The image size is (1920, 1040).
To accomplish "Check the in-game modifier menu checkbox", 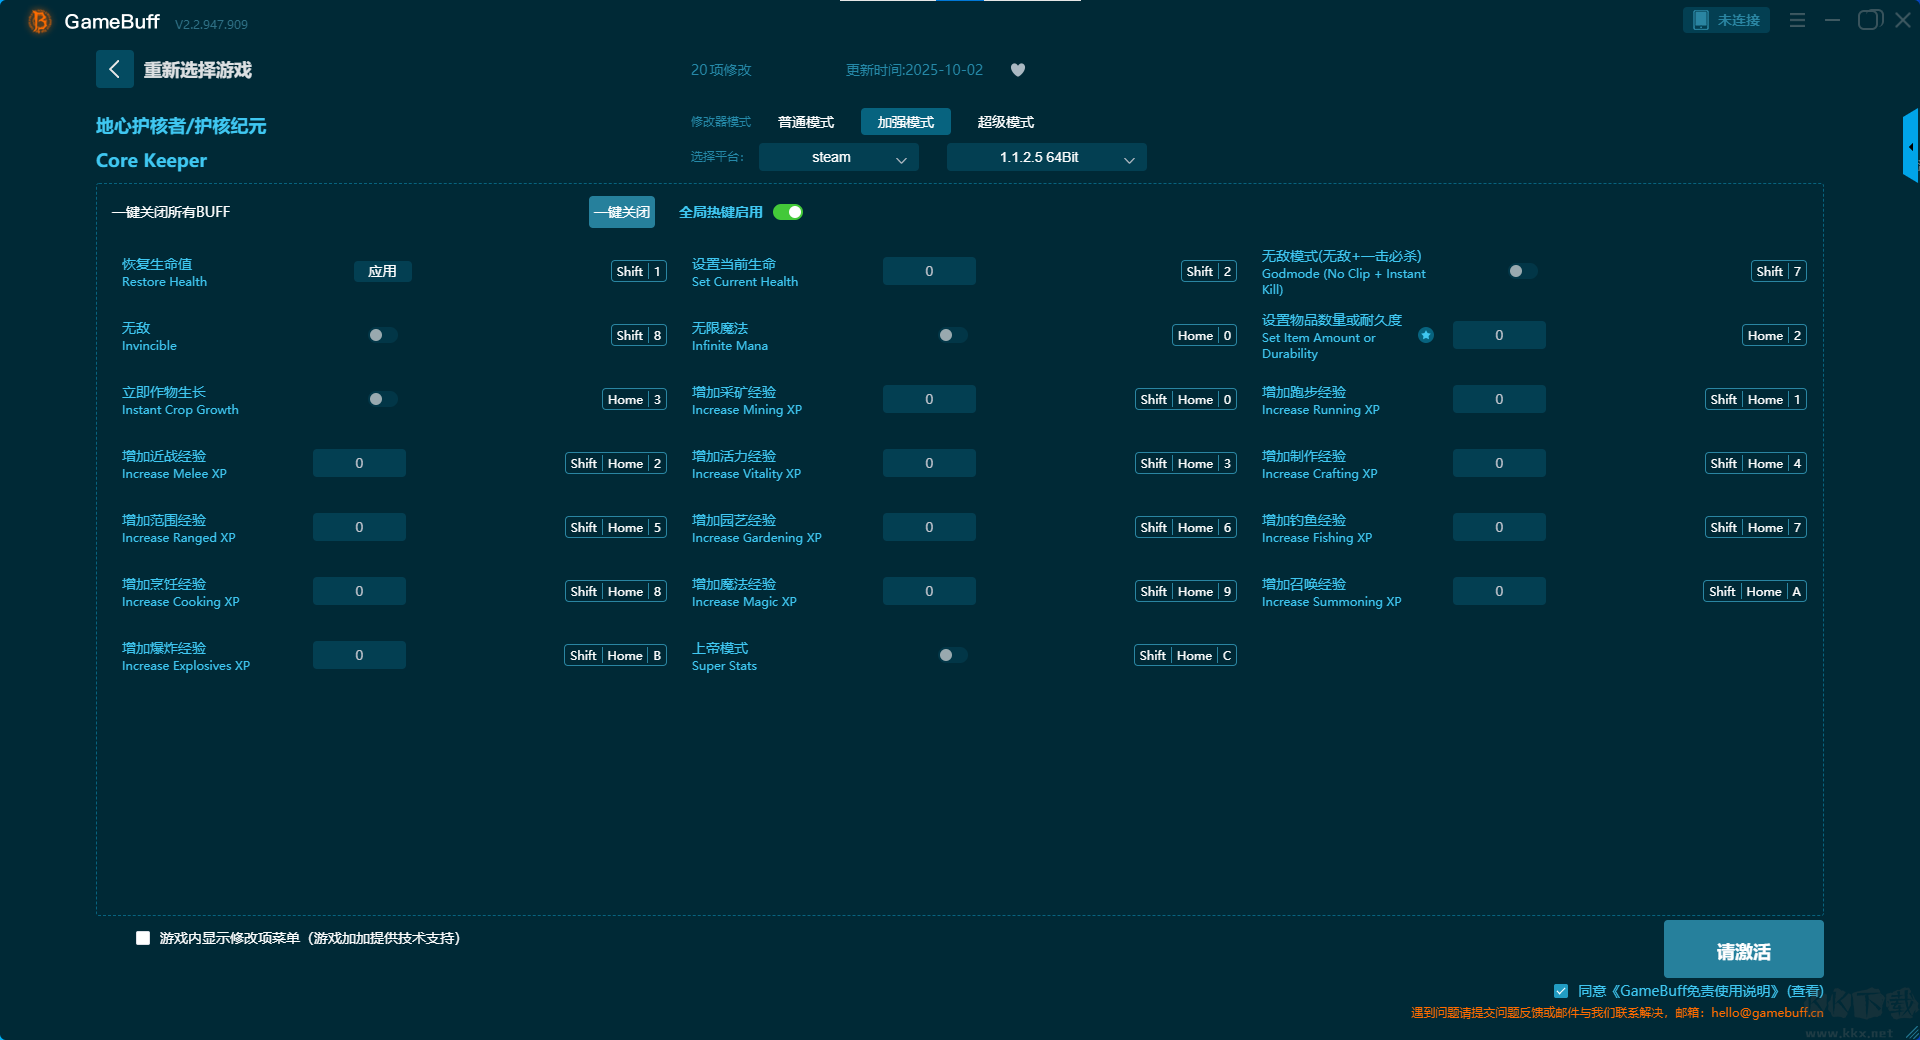I will [143, 938].
